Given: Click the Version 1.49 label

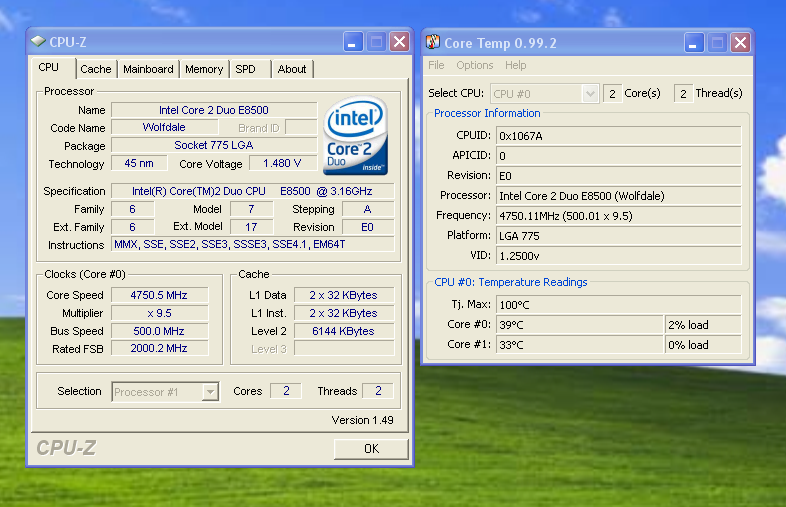Looking at the screenshot, I should pyautogui.click(x=362, y=420).
